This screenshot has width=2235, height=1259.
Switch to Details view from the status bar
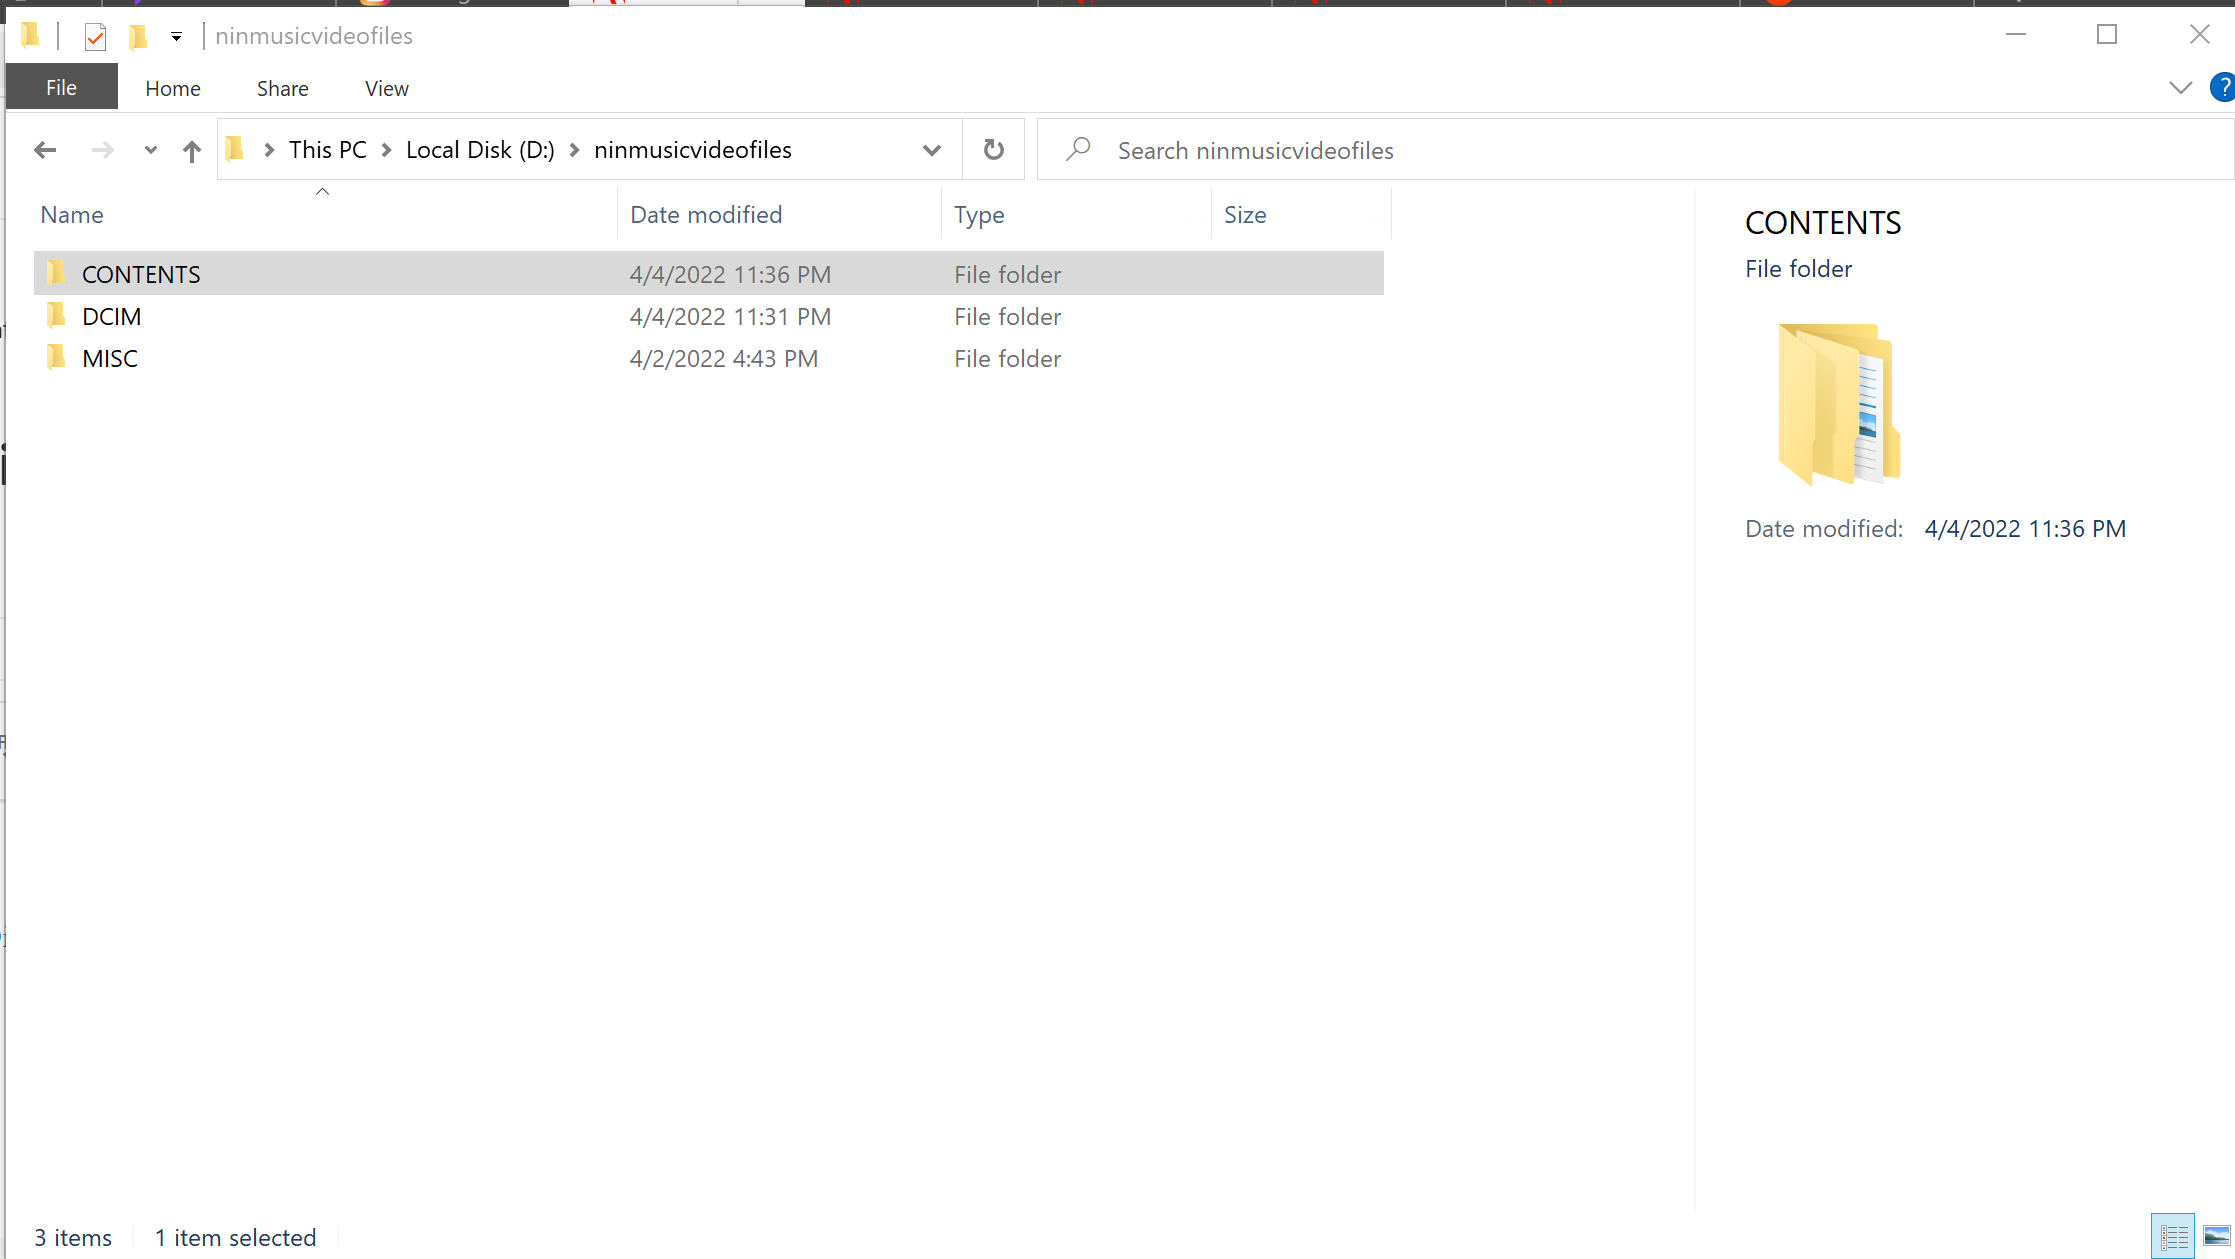(x=2173, y=1237)
